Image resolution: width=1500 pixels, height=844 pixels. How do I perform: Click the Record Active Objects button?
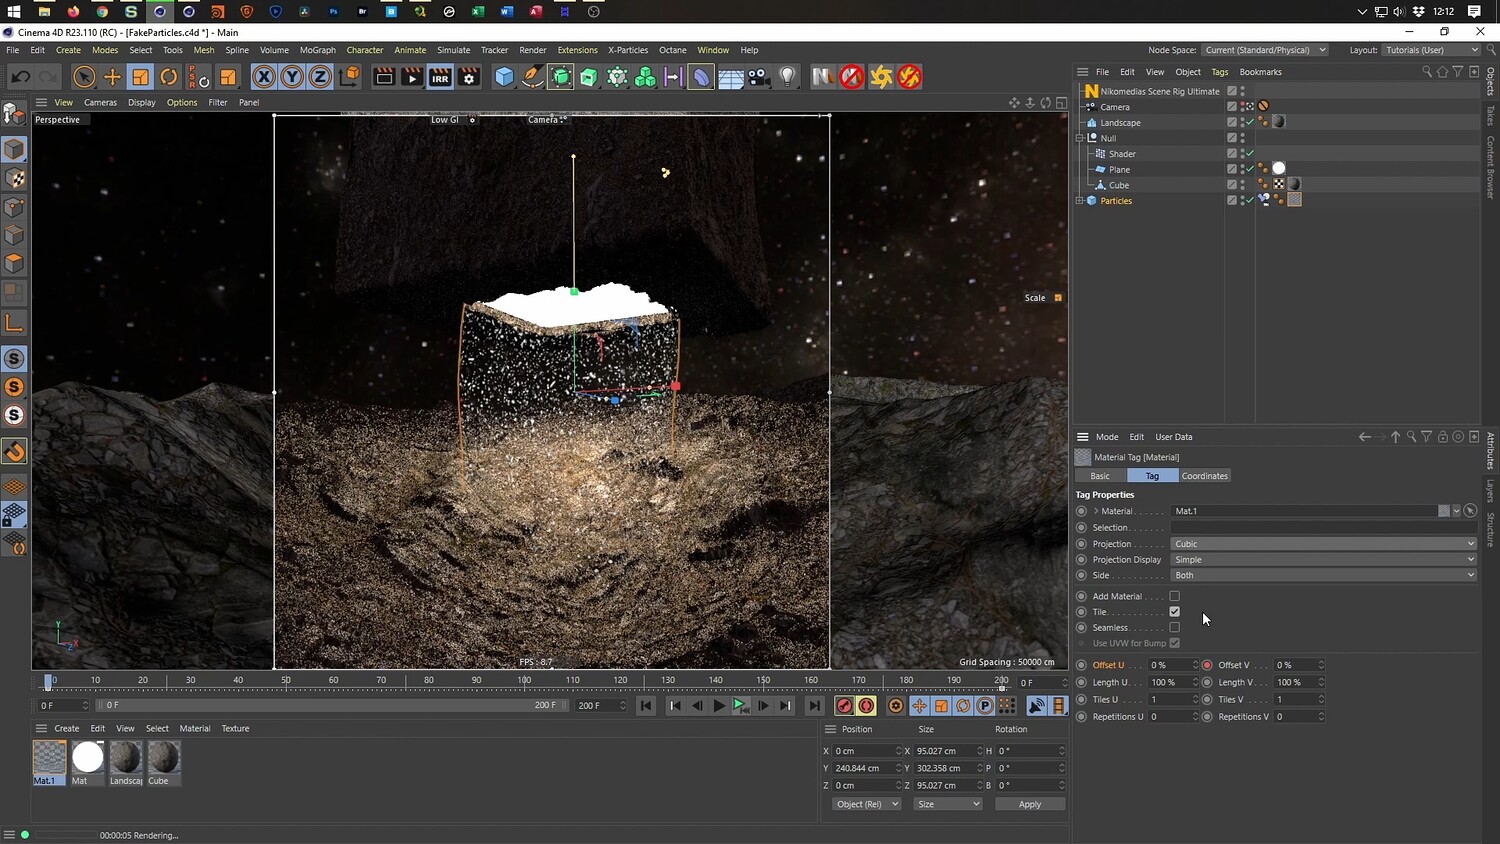(x=845, y=706)
